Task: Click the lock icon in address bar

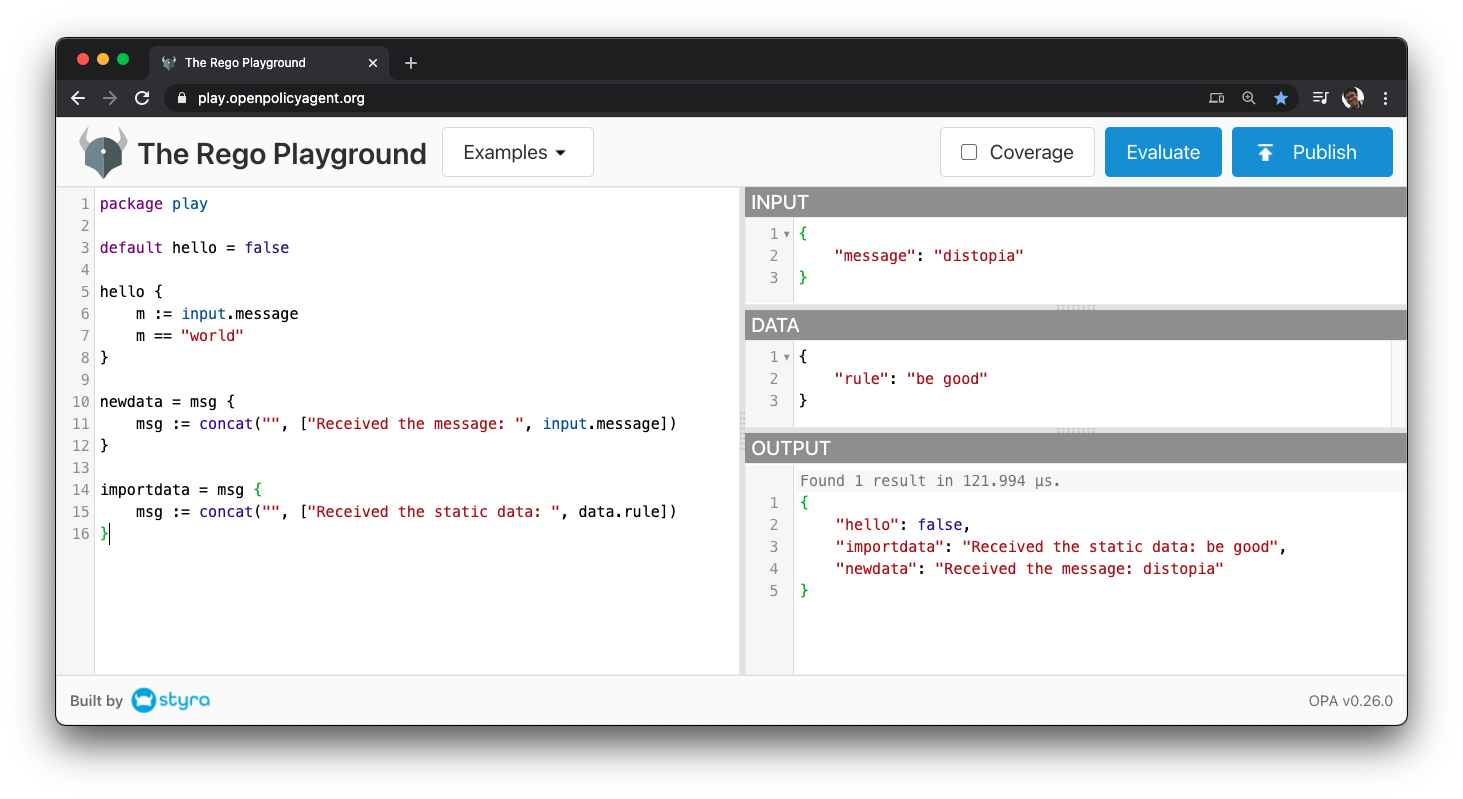Action: coord(182,98)
